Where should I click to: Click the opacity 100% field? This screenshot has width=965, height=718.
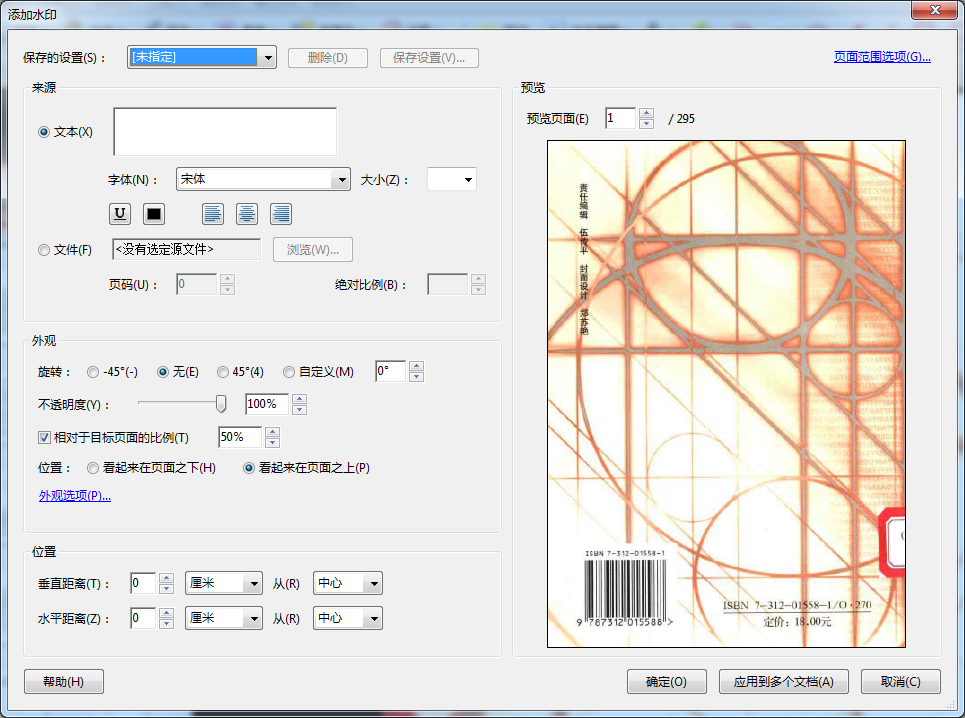pos(266,404)
